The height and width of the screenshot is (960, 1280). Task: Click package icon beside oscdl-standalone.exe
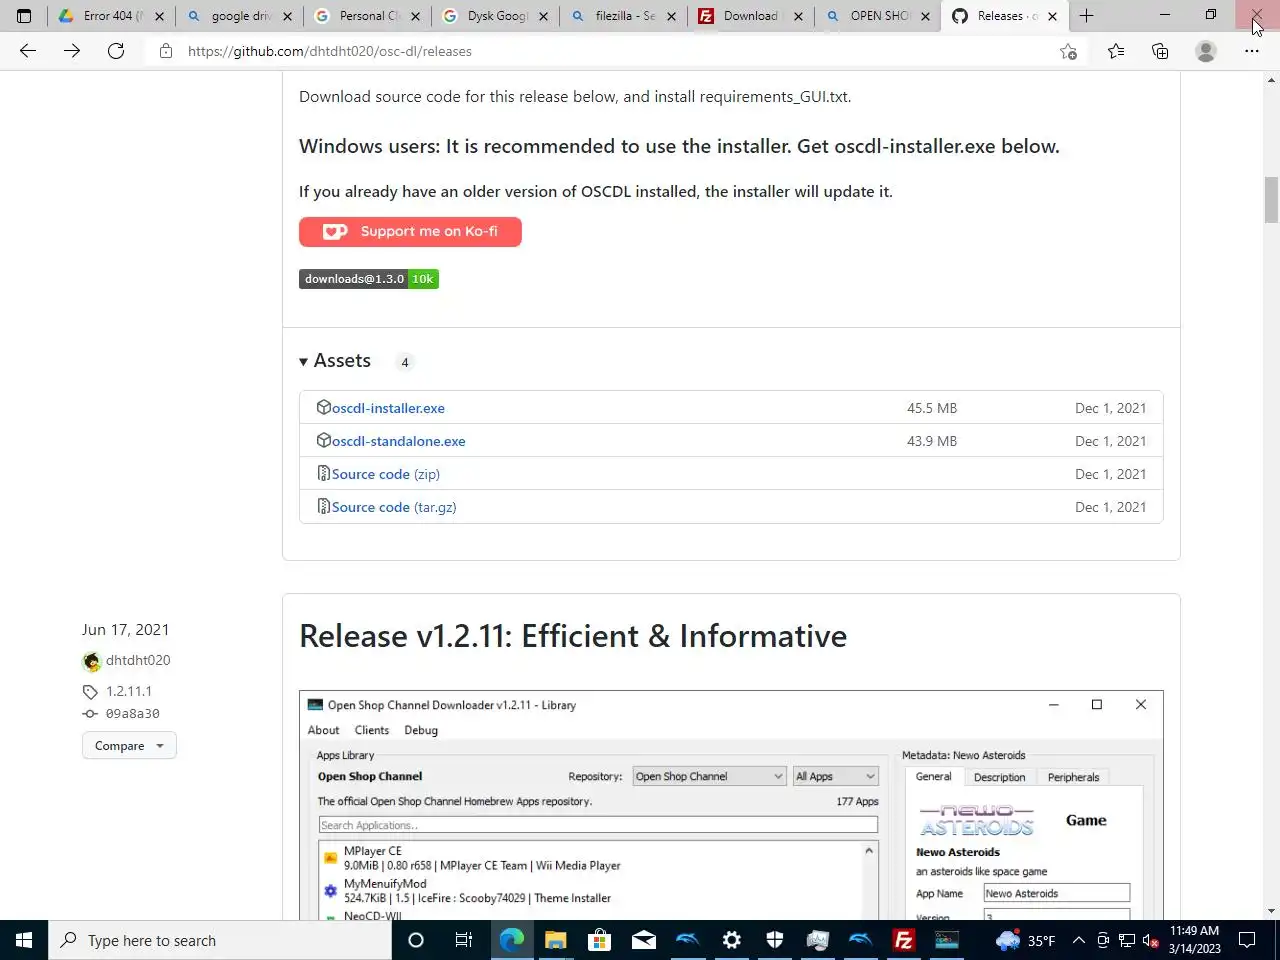(324, 440)
